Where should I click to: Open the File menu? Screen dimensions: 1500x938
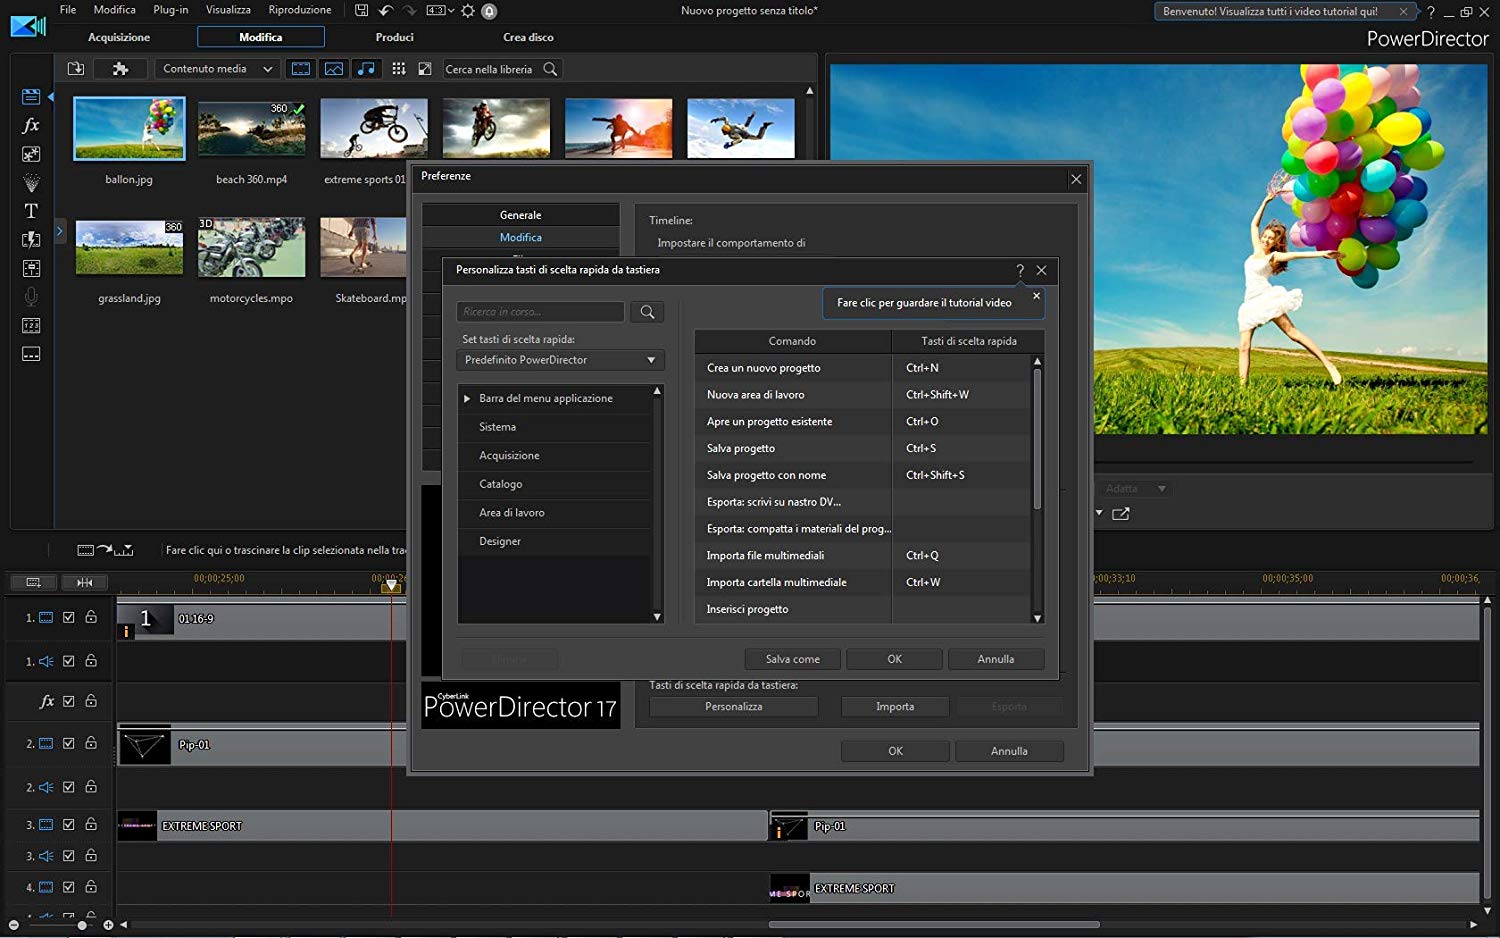pos(68,10)
